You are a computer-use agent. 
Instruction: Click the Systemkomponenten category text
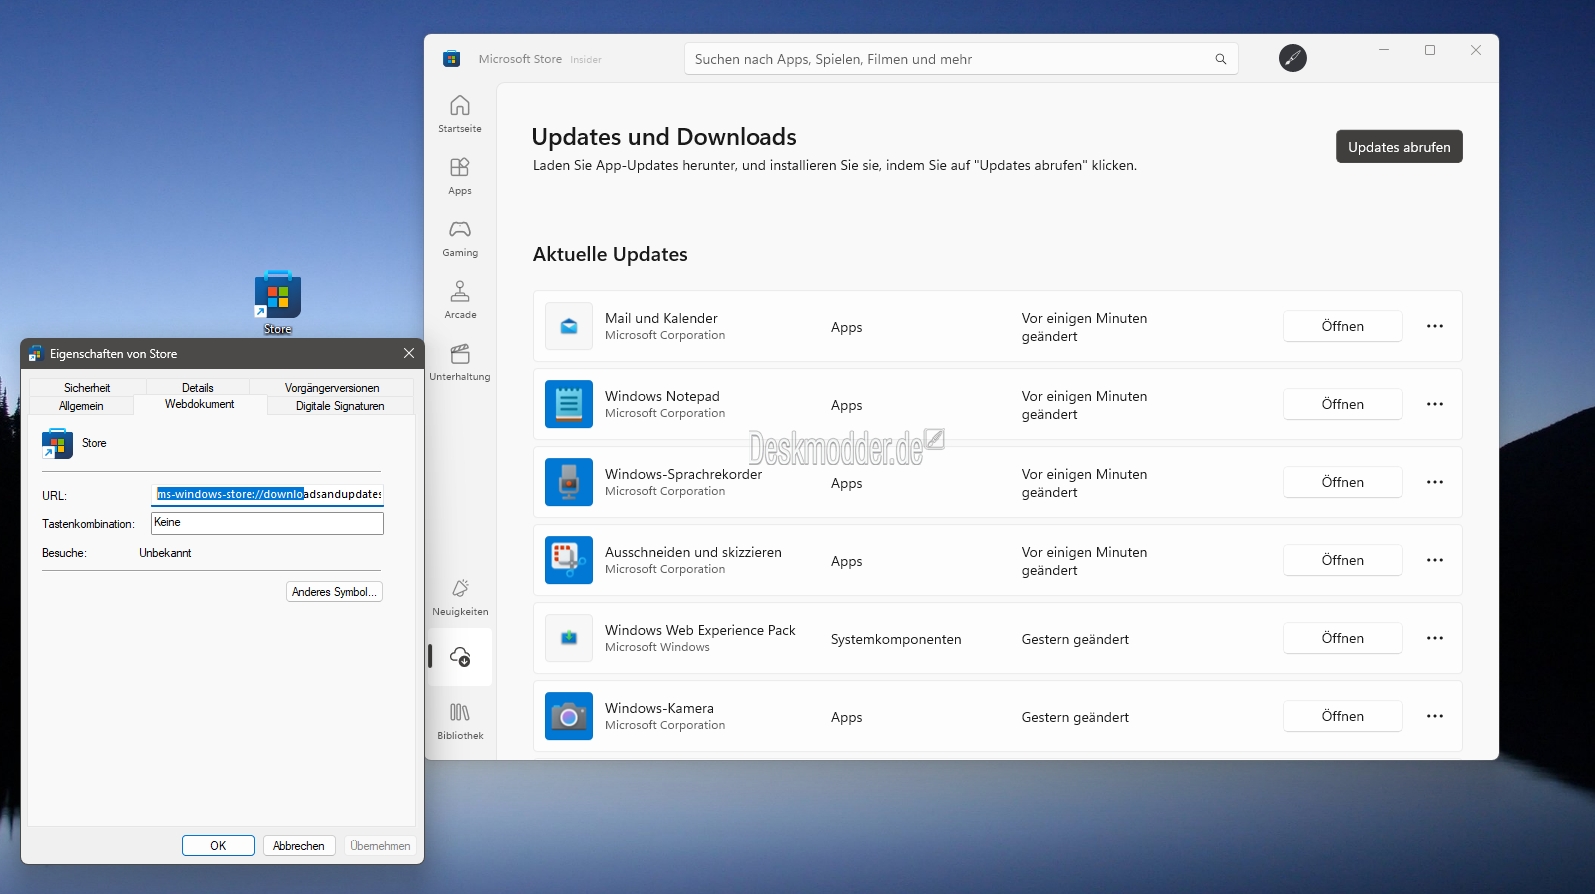[x=896, y=639]
